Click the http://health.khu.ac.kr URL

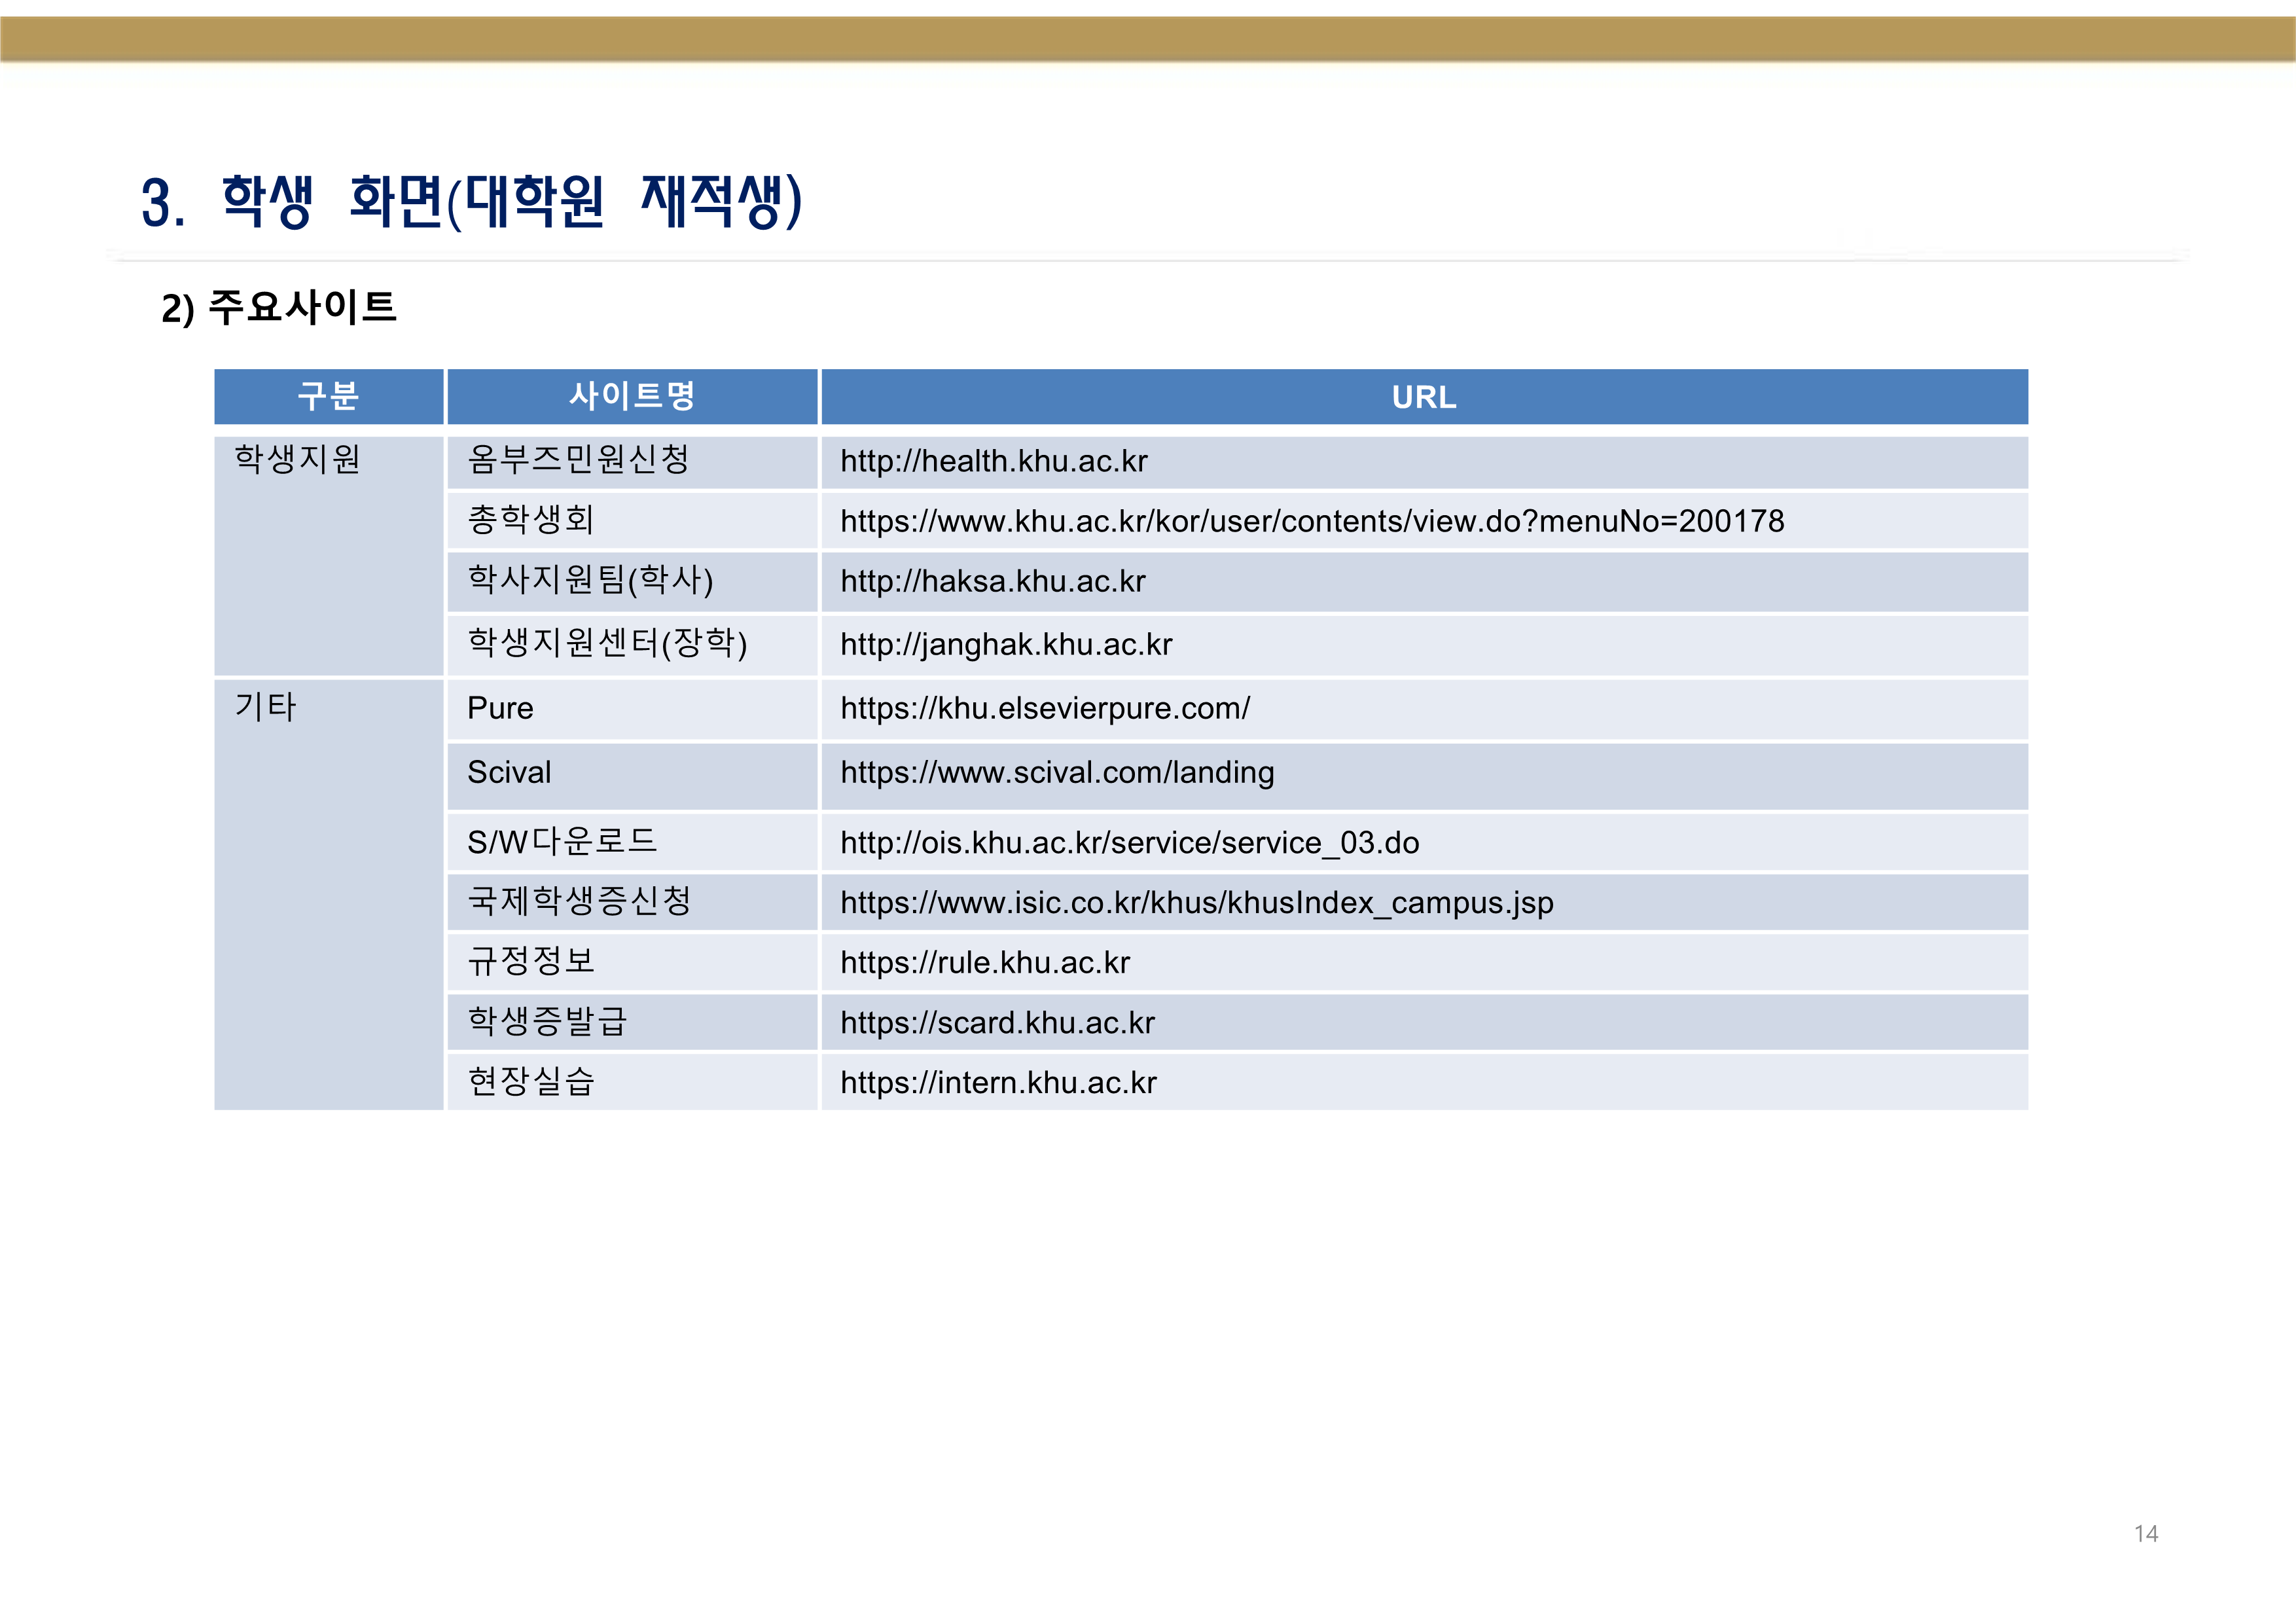(993, 461)
